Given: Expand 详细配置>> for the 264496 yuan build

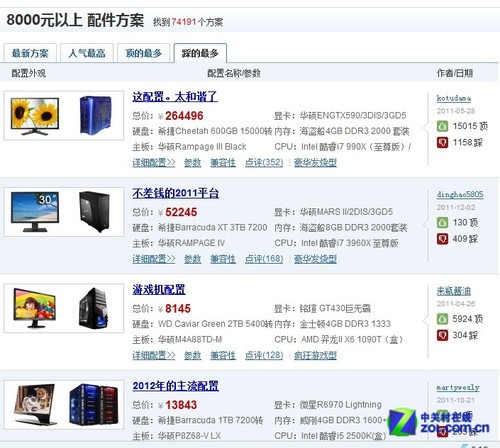Looking at the screenshot, I should click(x=154, y=163).
